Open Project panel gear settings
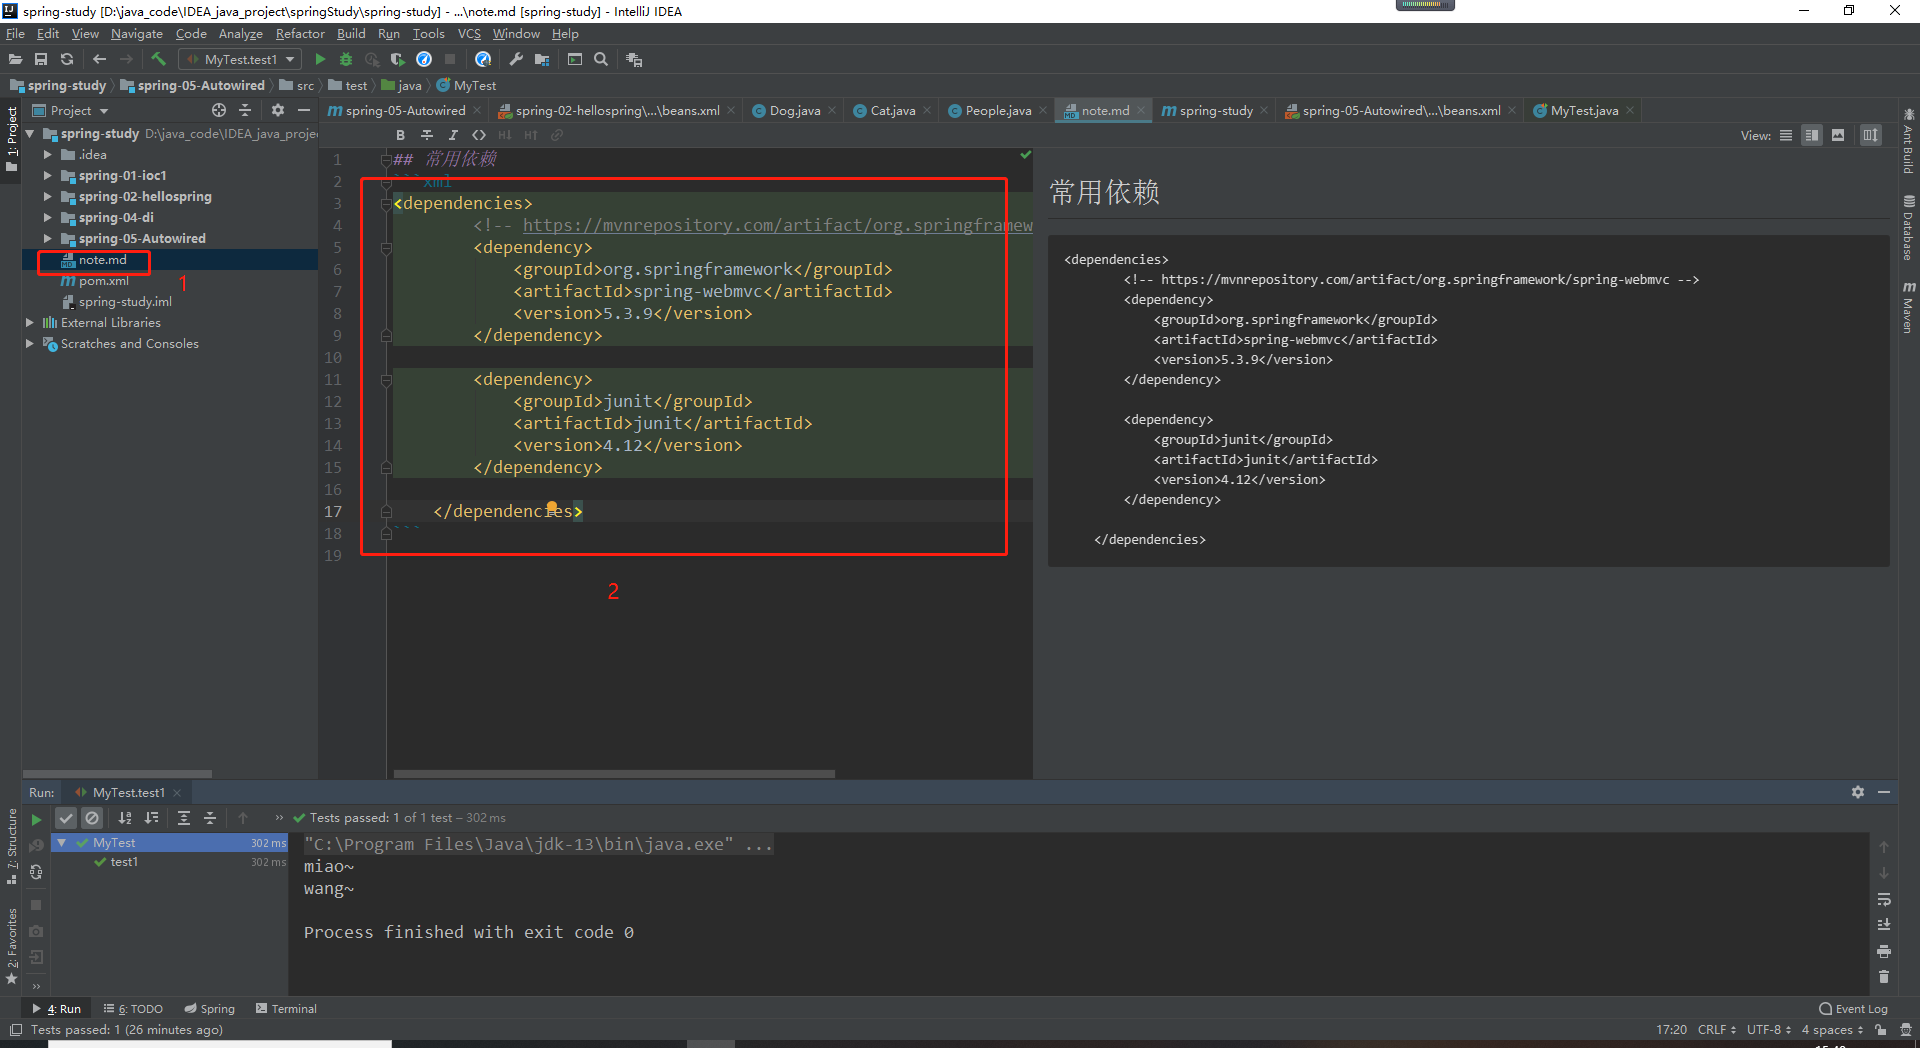This screenshot has width=1920, height=1048. tap(278, 110)
